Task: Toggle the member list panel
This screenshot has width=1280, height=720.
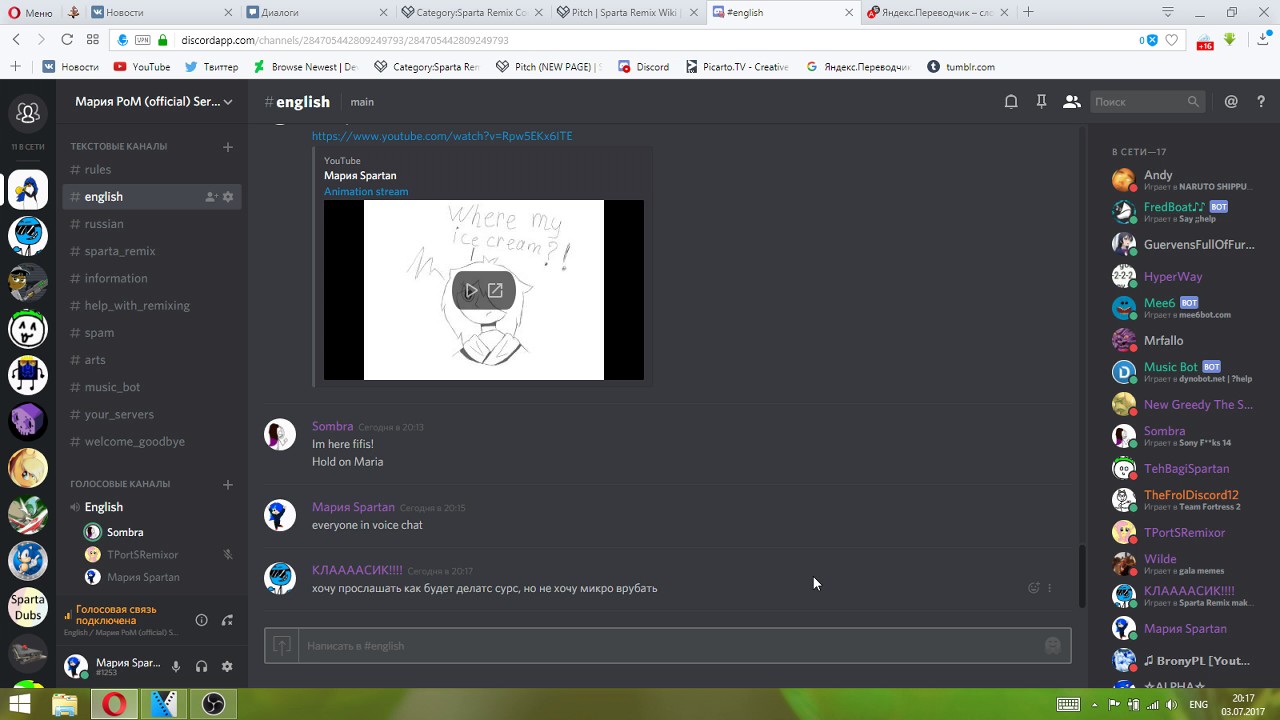Action: (1071, 102)
